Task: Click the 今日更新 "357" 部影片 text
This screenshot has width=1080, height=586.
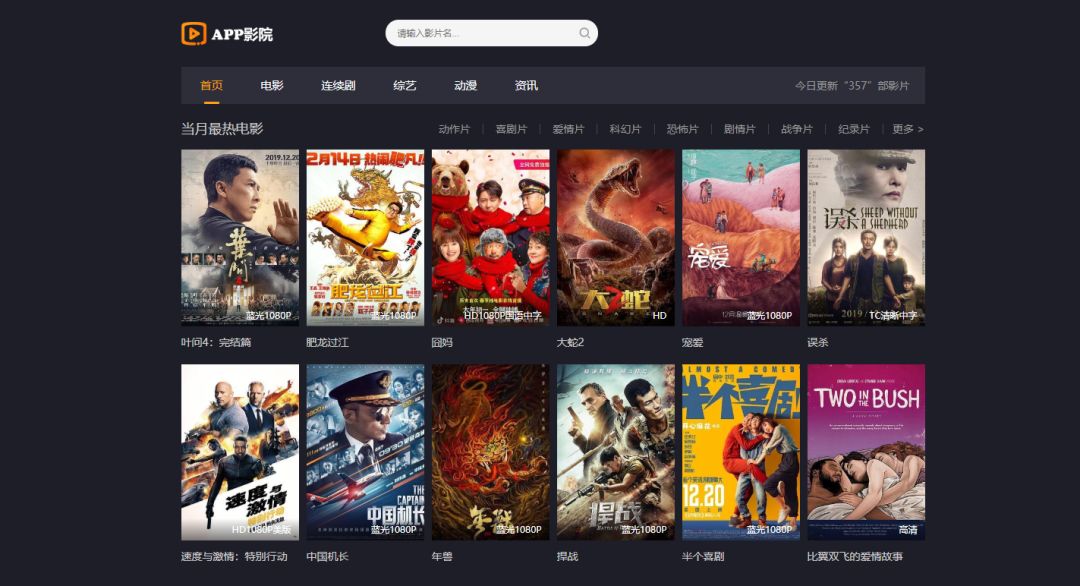Action: pyautogui.click(x=852, y=86)
